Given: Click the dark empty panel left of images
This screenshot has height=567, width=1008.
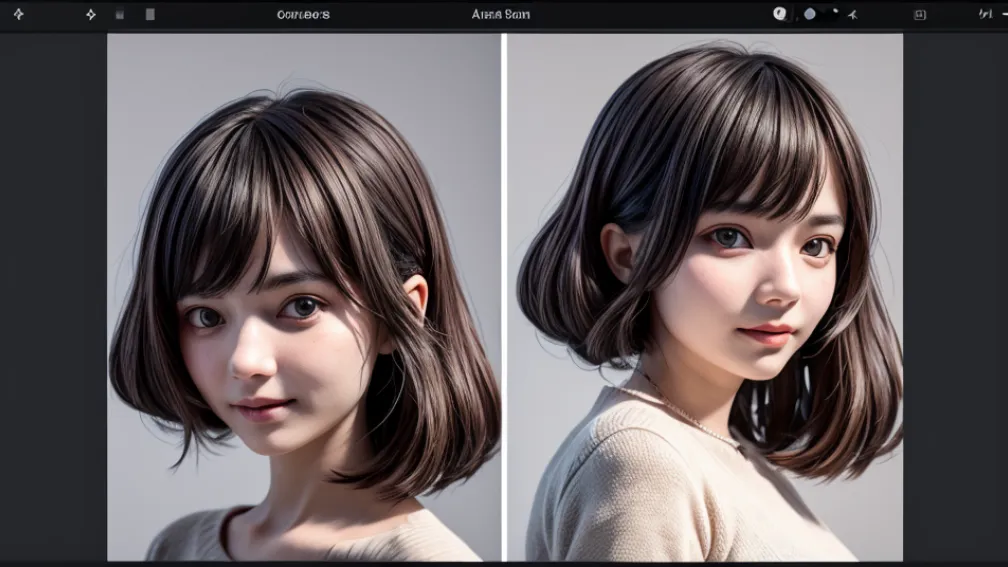Looking at the screenshot, I should pyautogui.click(x=53, y=297).
